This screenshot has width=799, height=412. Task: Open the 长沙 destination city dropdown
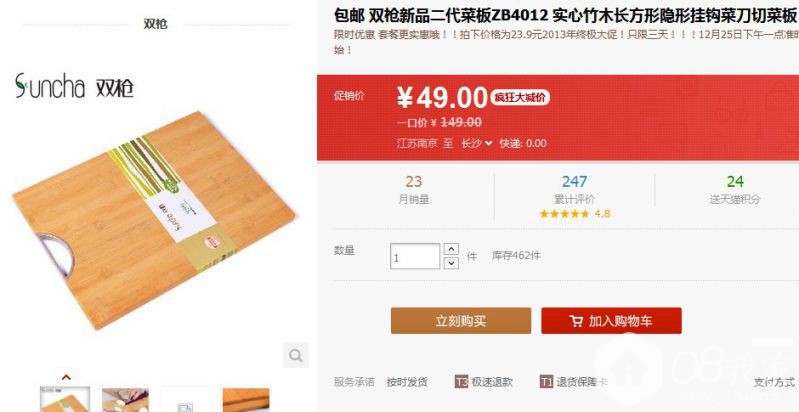(477, 143)
